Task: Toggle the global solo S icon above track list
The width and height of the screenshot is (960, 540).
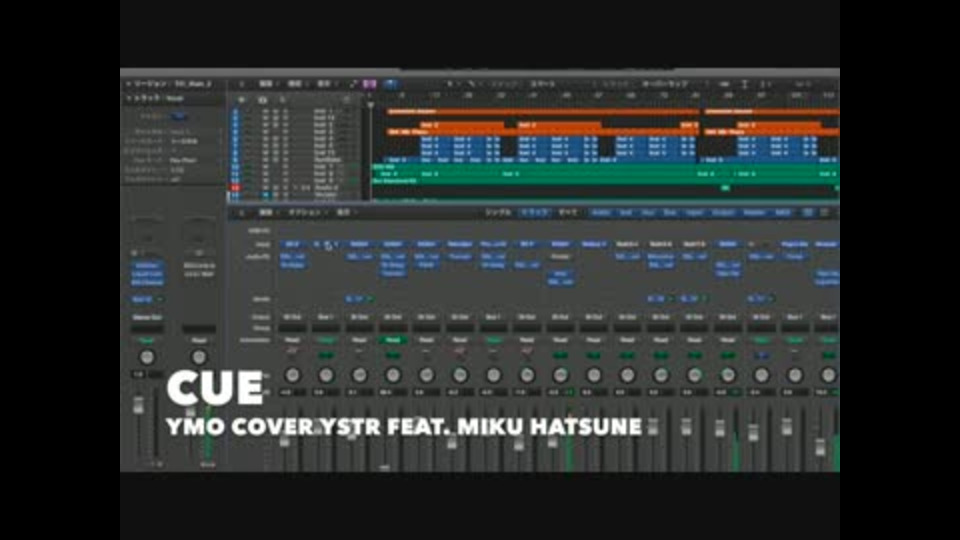Action: click(282, 99)
